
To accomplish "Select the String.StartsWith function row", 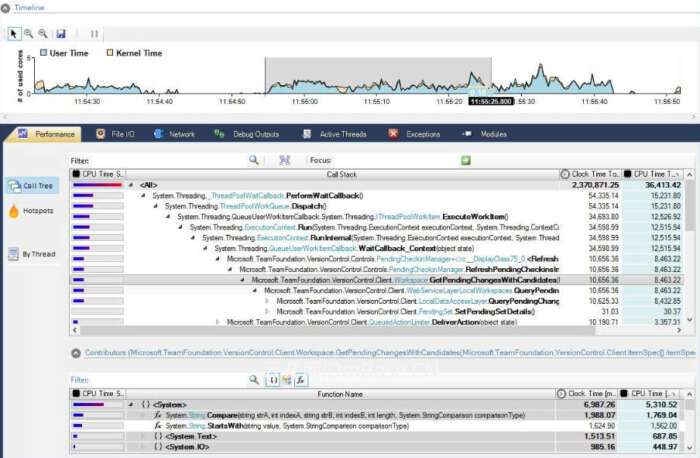I will click(x=377, y=426).
